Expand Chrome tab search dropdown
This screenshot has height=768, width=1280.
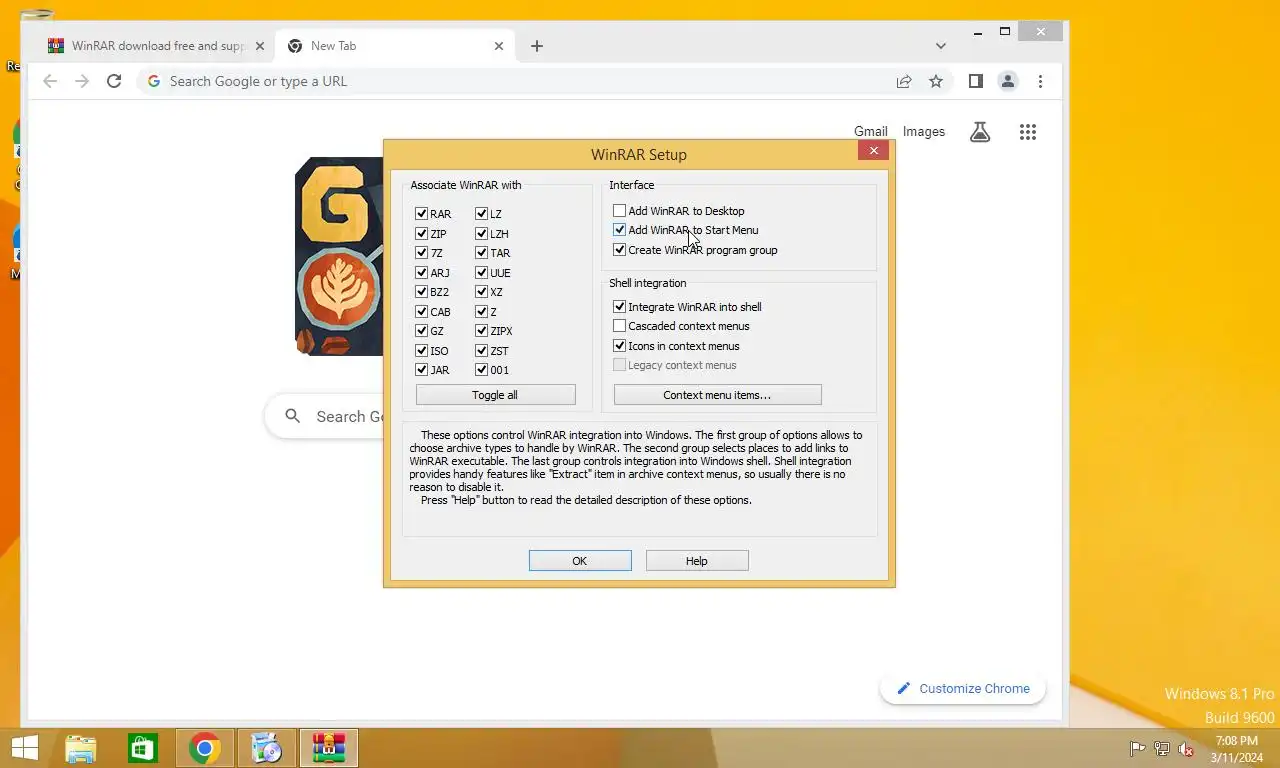tap(941, 46)
